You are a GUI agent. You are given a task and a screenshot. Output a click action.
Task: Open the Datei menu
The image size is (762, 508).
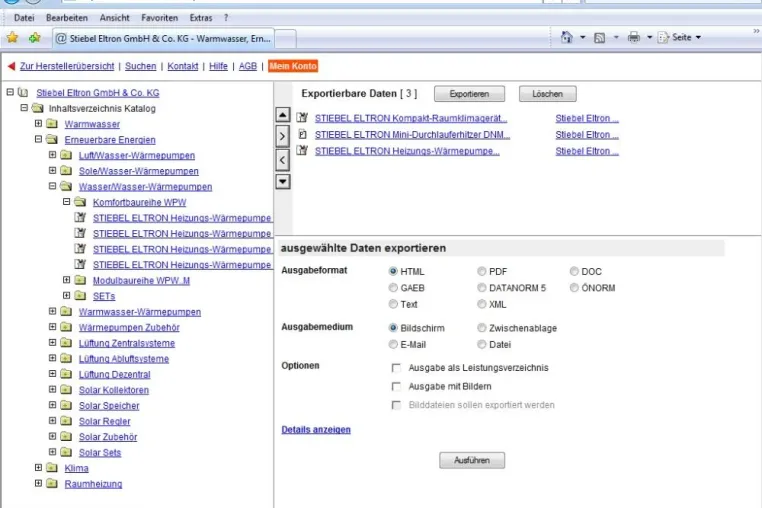coord(24,18)
